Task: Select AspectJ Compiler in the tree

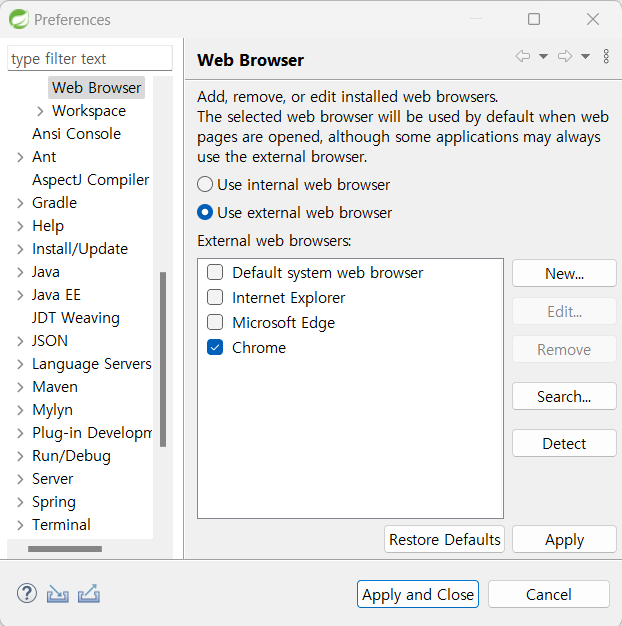Action: point(91,180)
